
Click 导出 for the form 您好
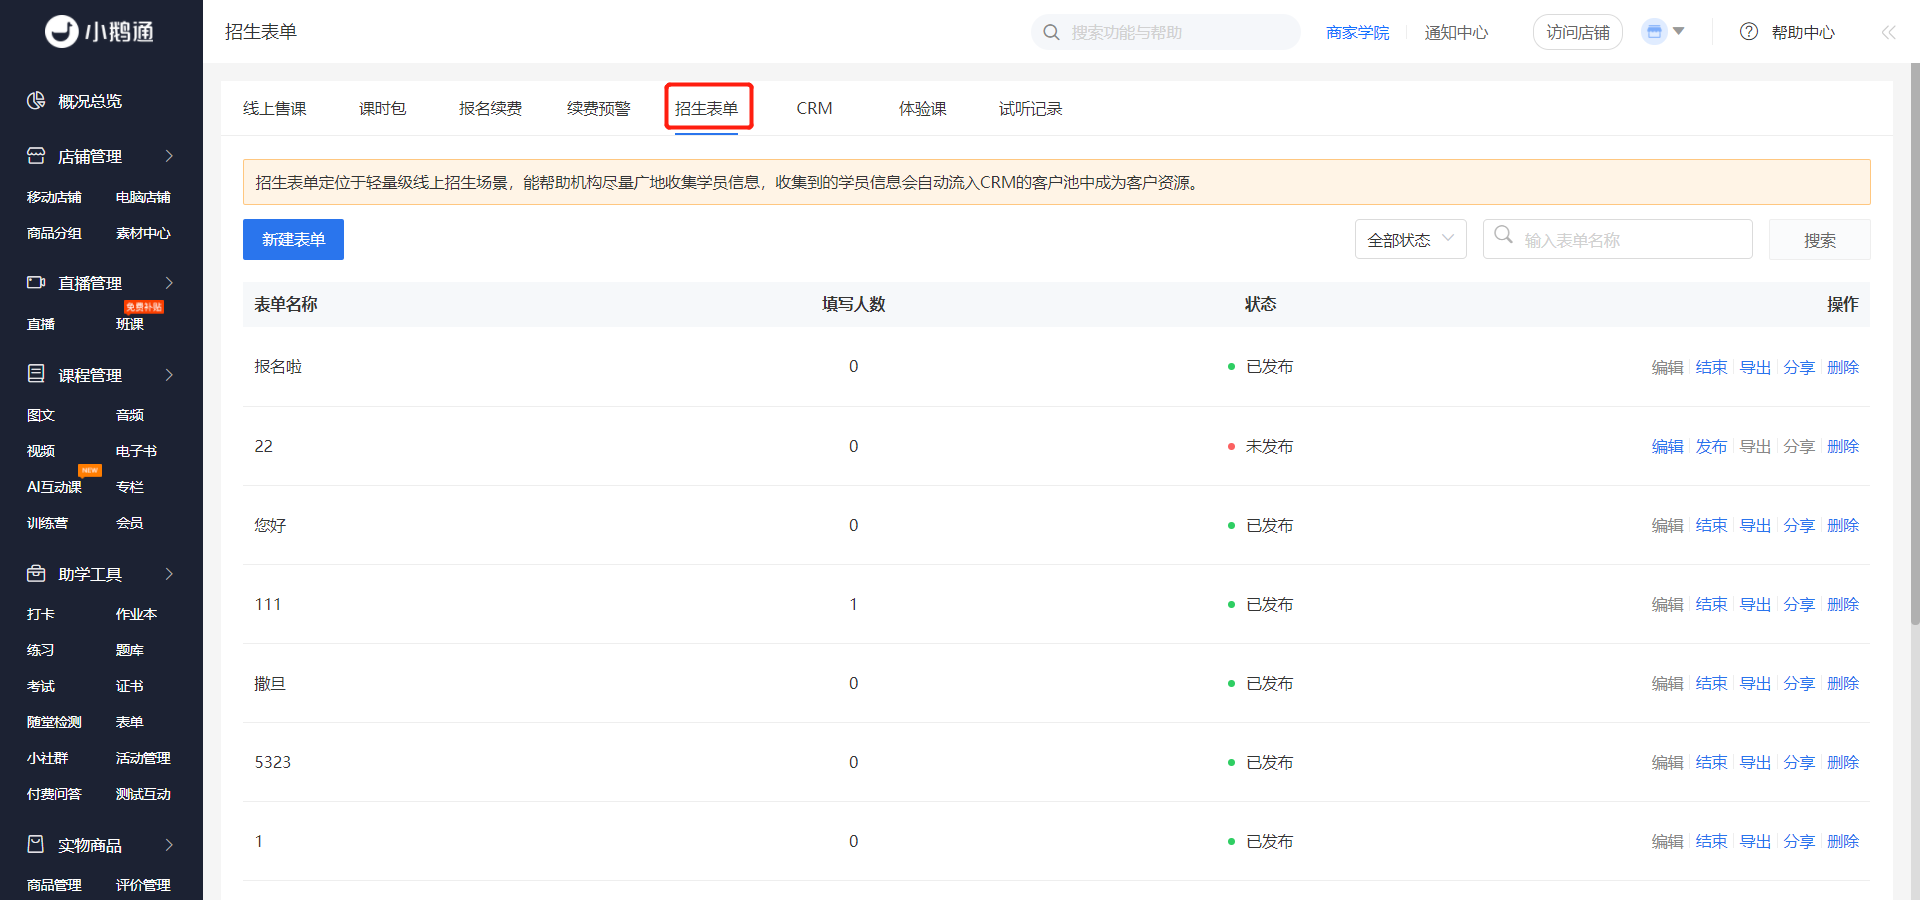pos(1755,525)
